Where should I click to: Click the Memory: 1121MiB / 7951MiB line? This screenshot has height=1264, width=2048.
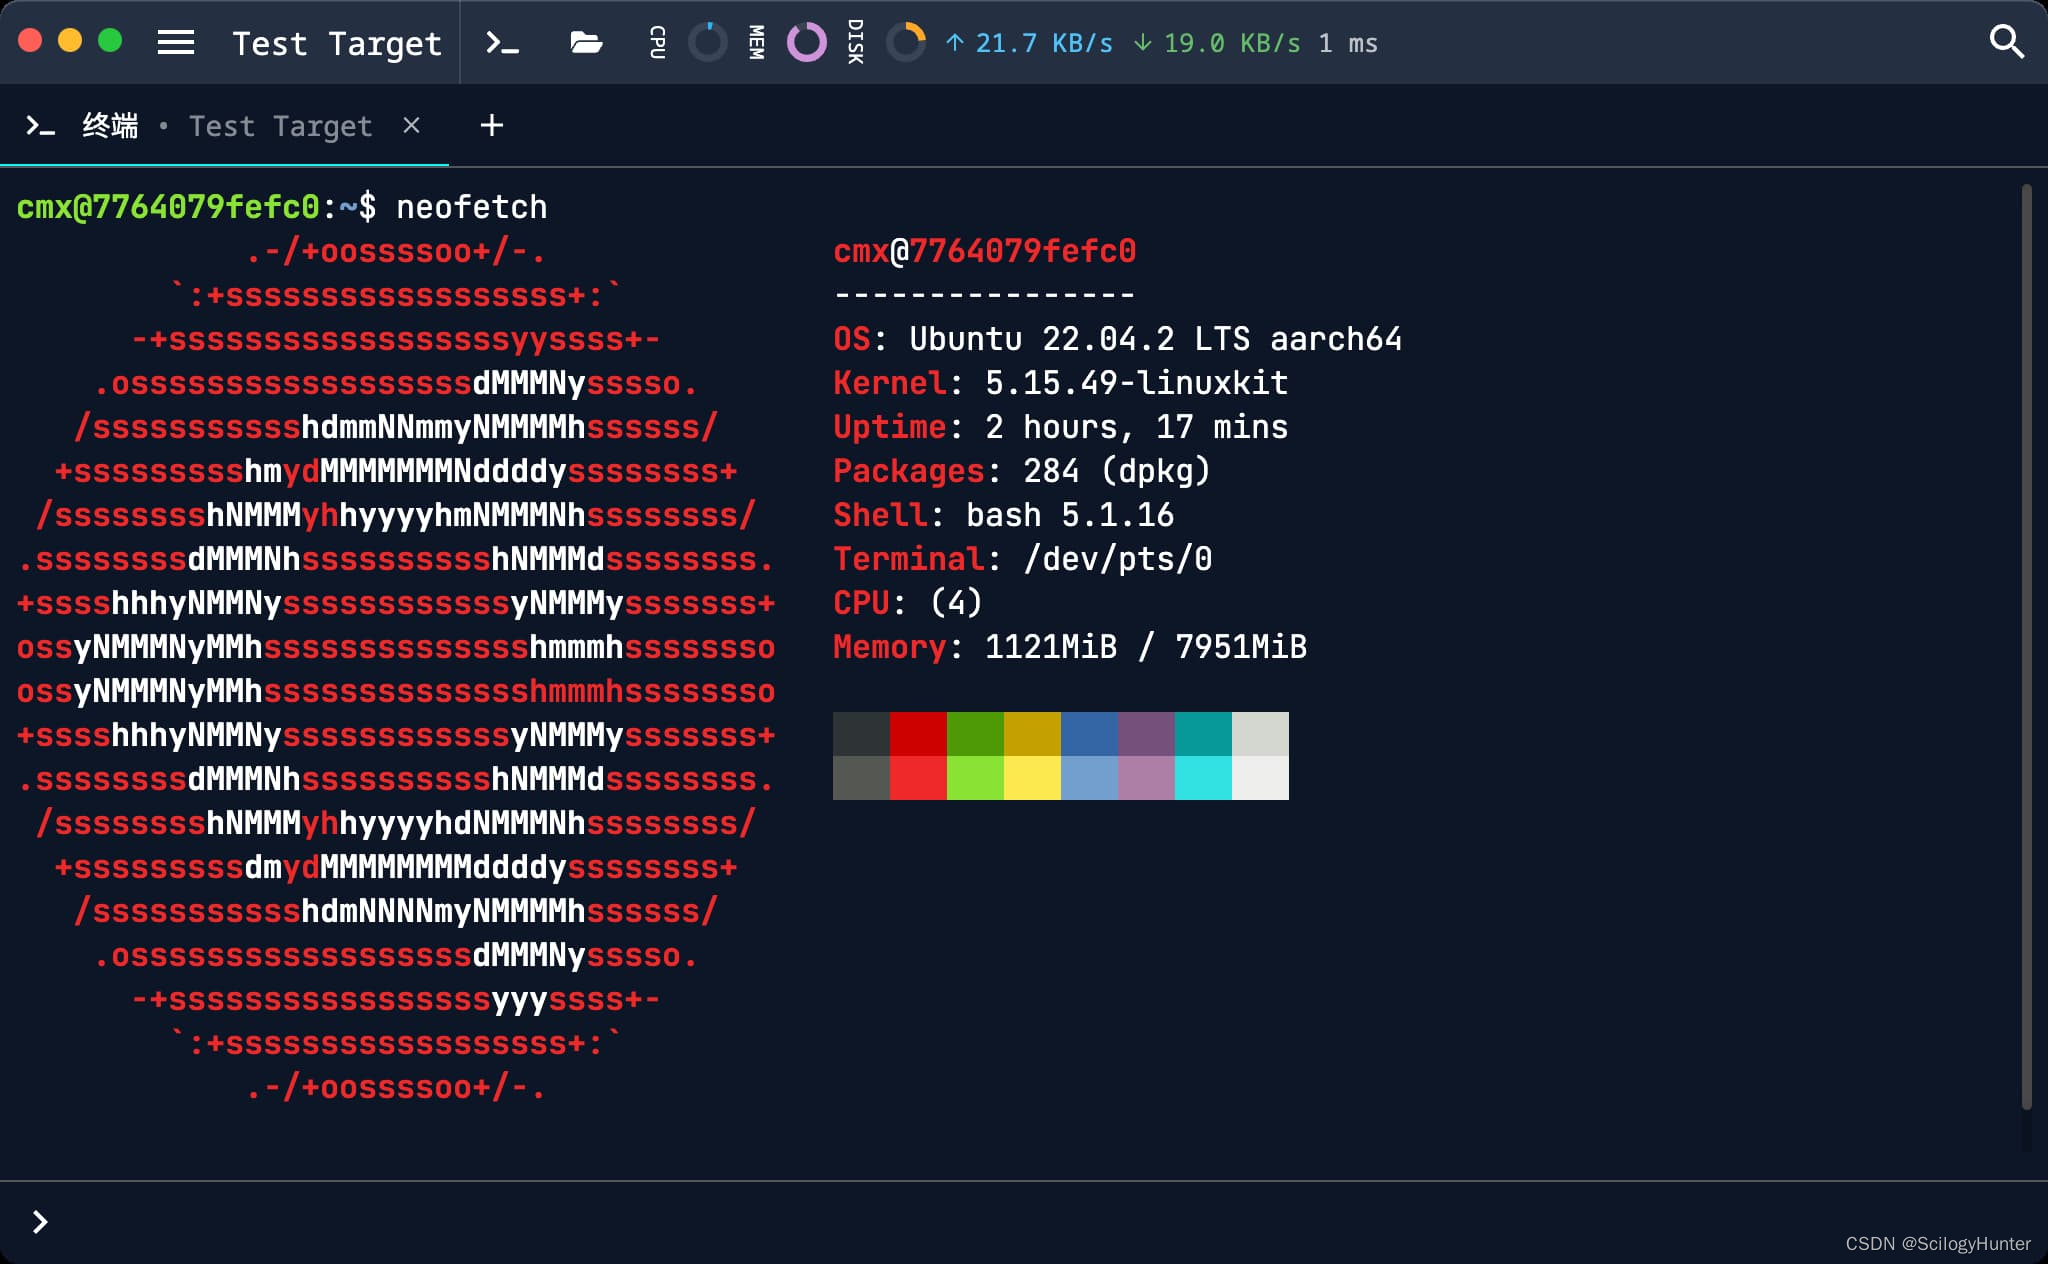pyautogui.click(x=1070, y=647)
